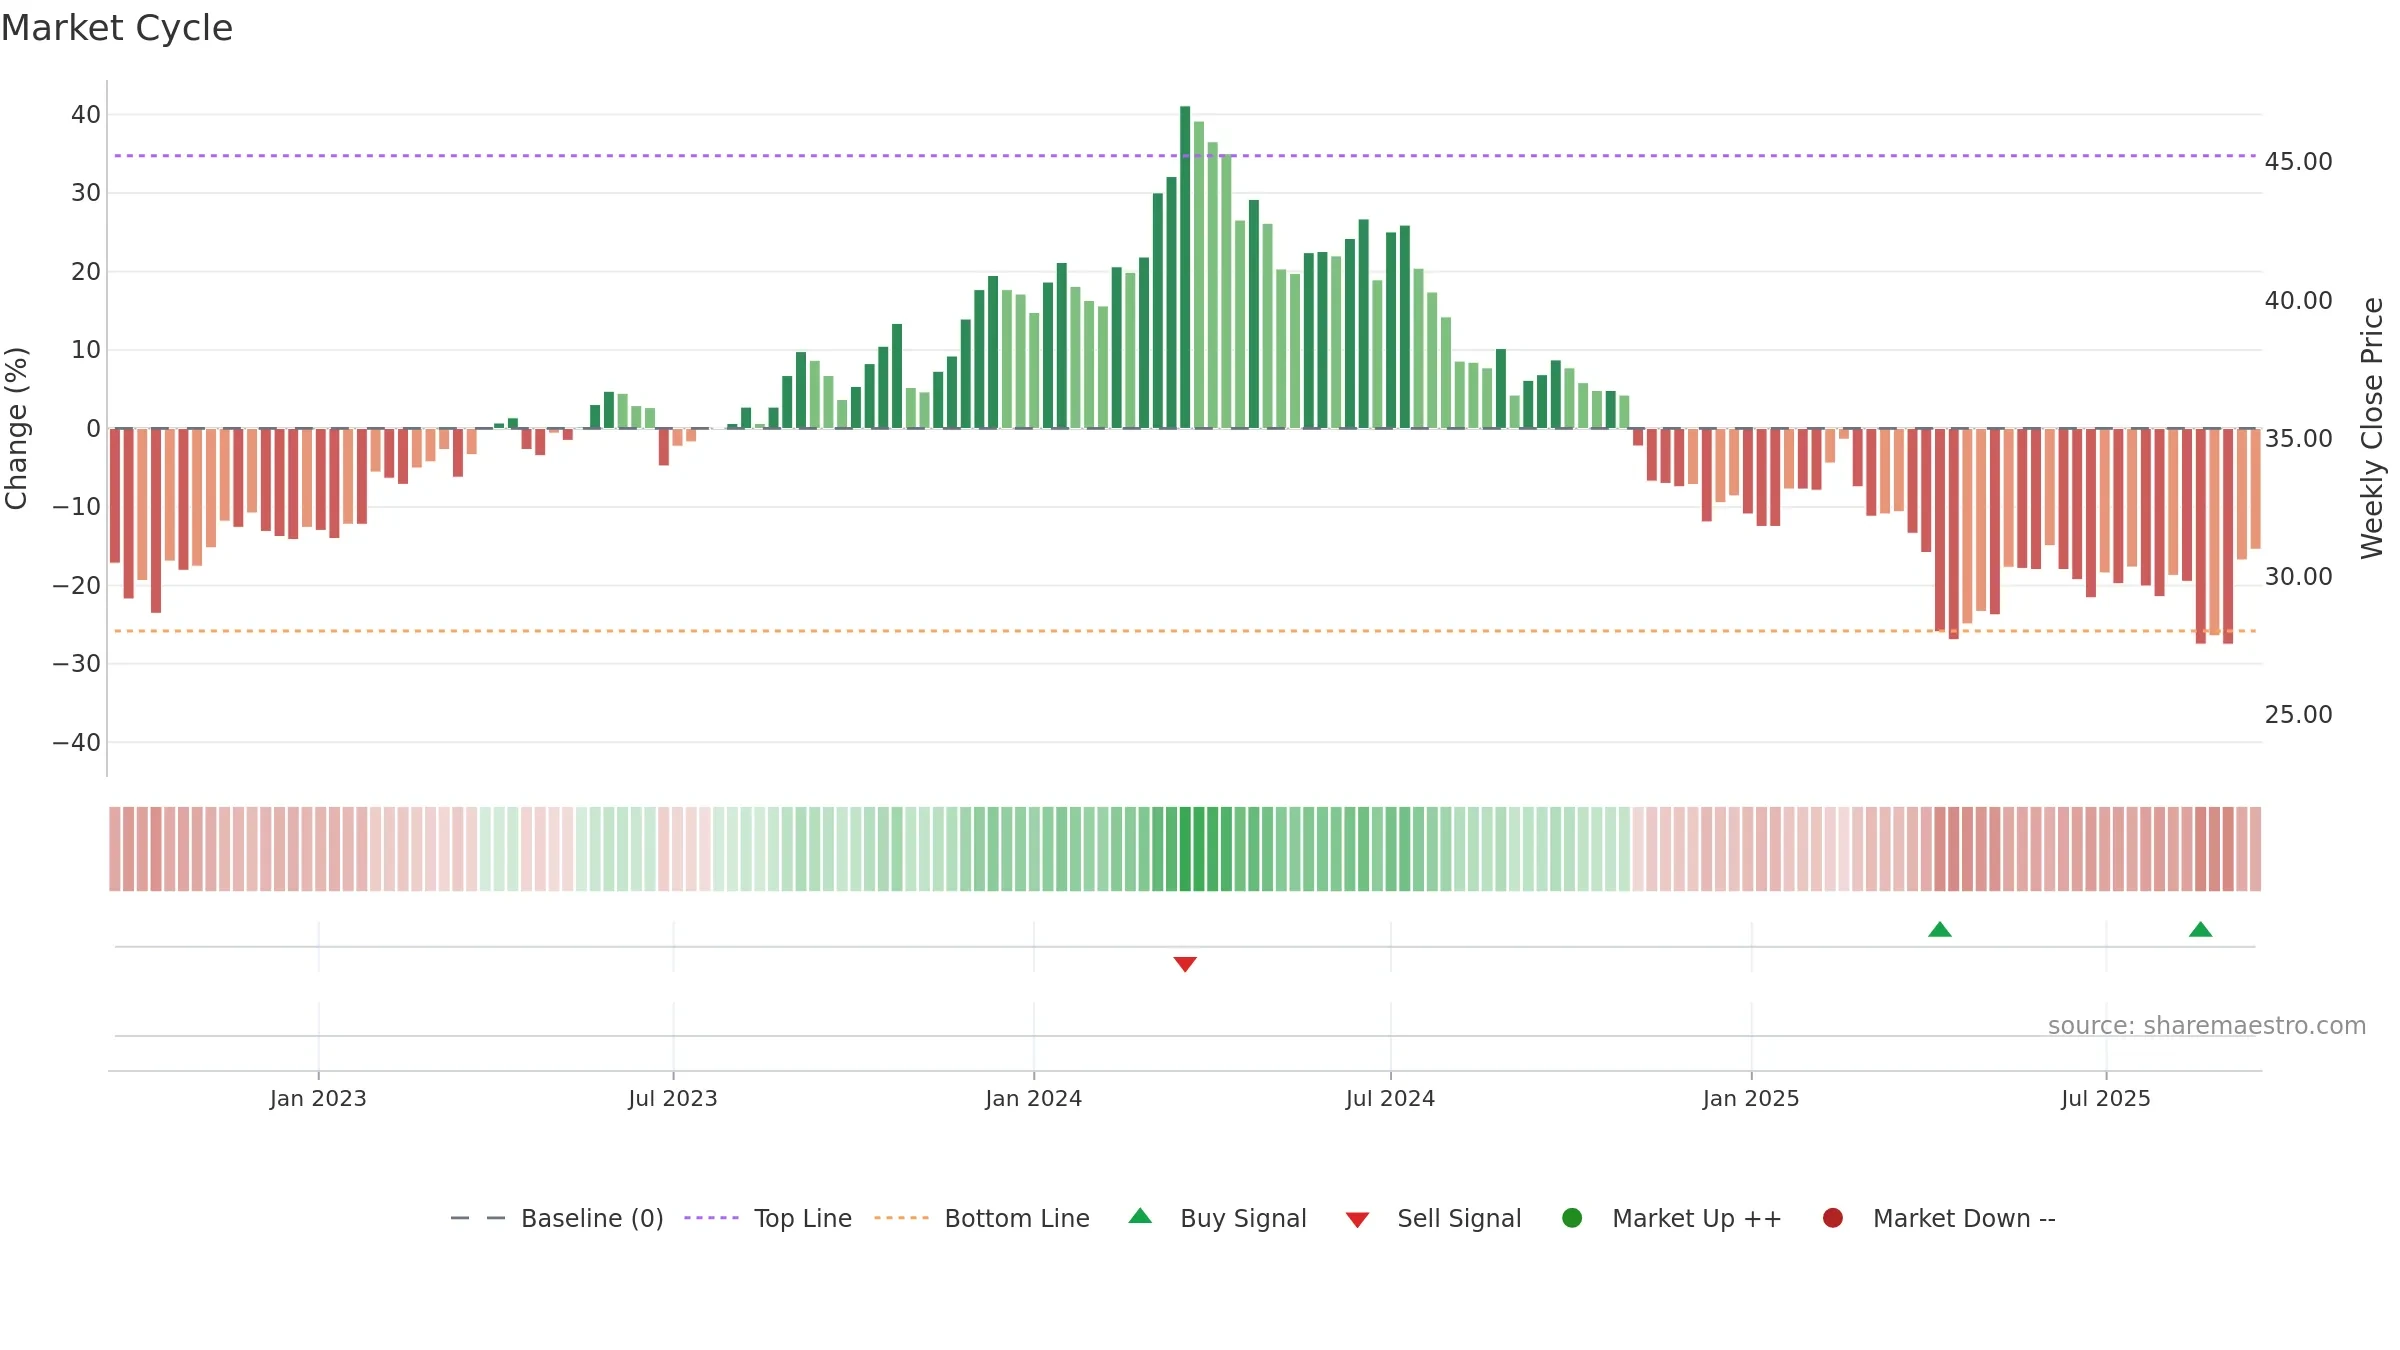Toggle the Bottom Line legend entry
2400x1350 pixels.
(982, 1218)
